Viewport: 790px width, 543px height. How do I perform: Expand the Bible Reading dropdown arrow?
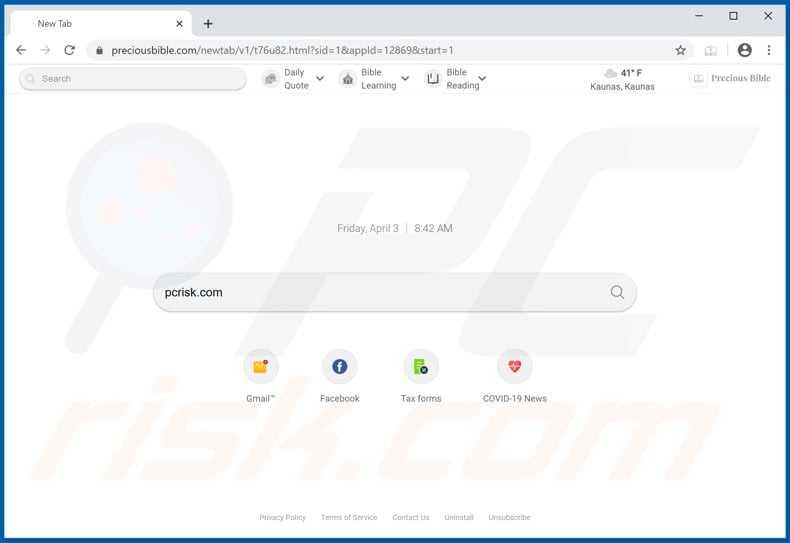(482, 79)
